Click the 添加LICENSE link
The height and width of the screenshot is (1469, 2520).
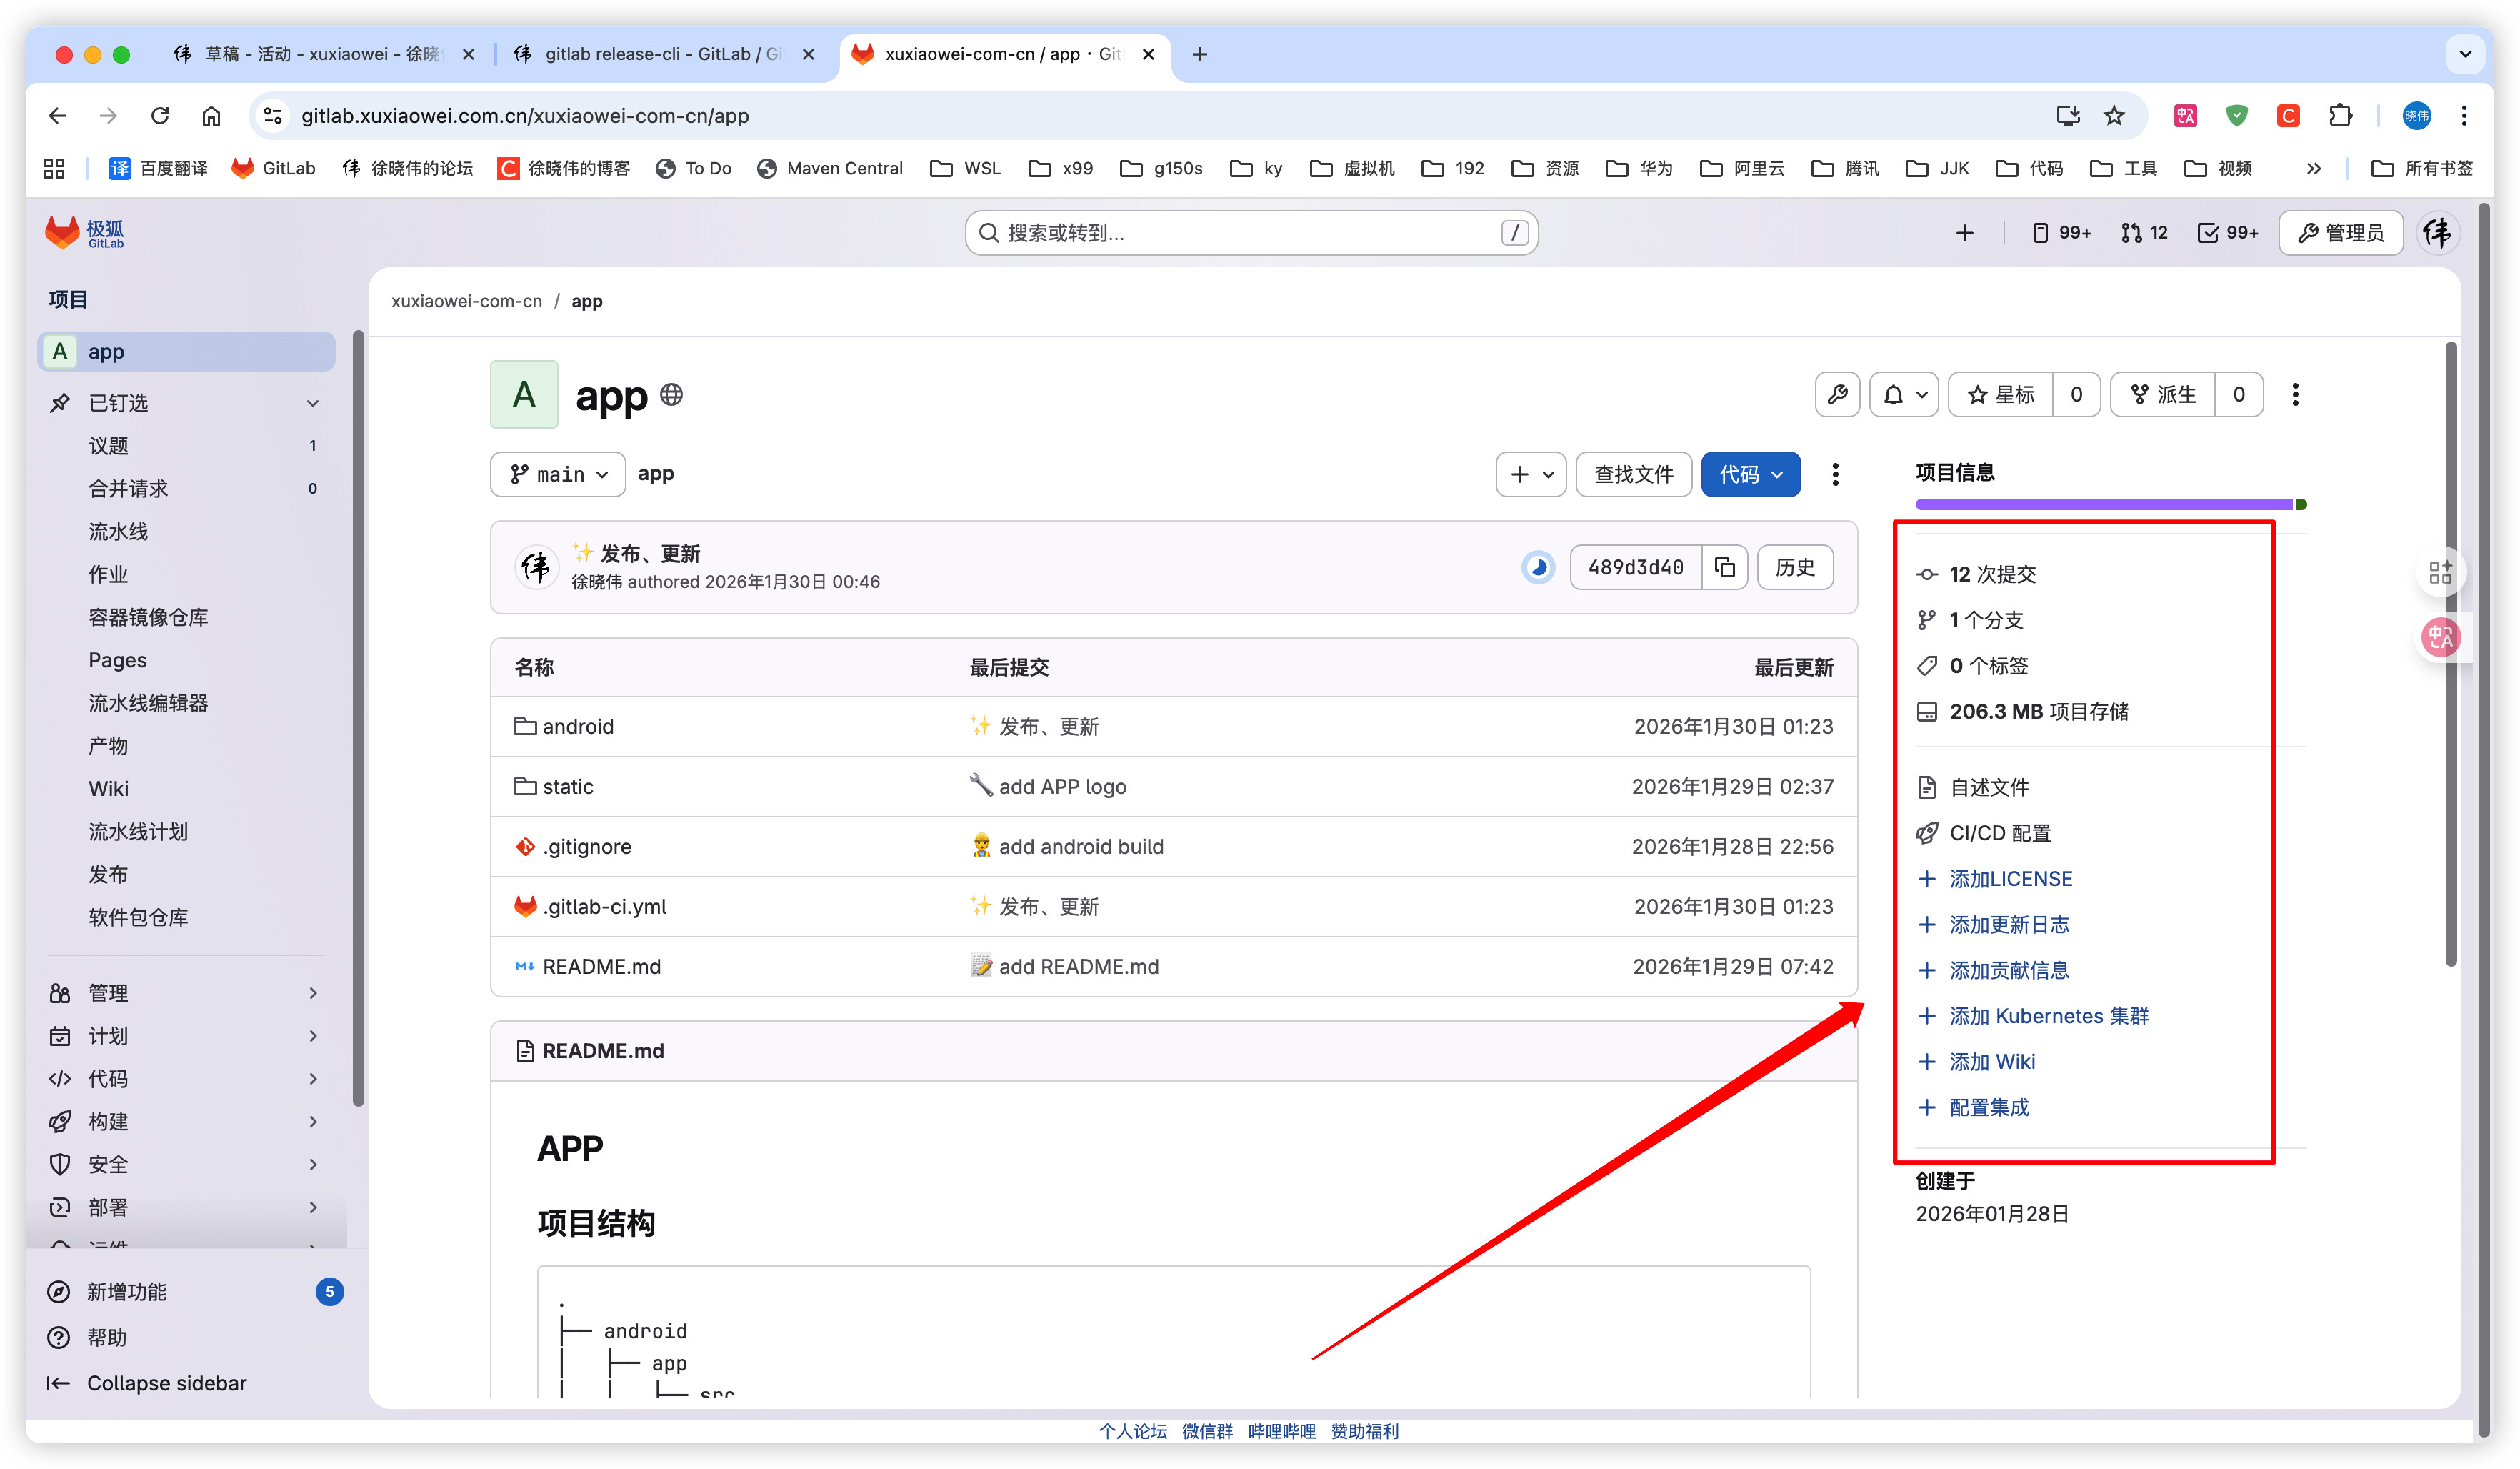click(2010, 878)
